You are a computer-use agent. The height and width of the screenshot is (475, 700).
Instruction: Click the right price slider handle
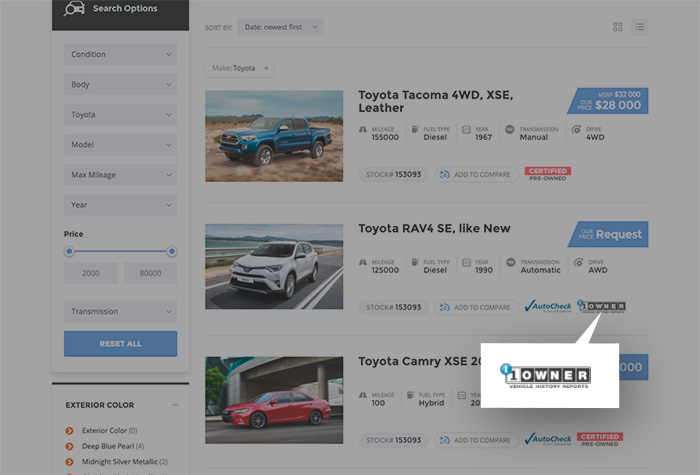[x=172, y=251]
